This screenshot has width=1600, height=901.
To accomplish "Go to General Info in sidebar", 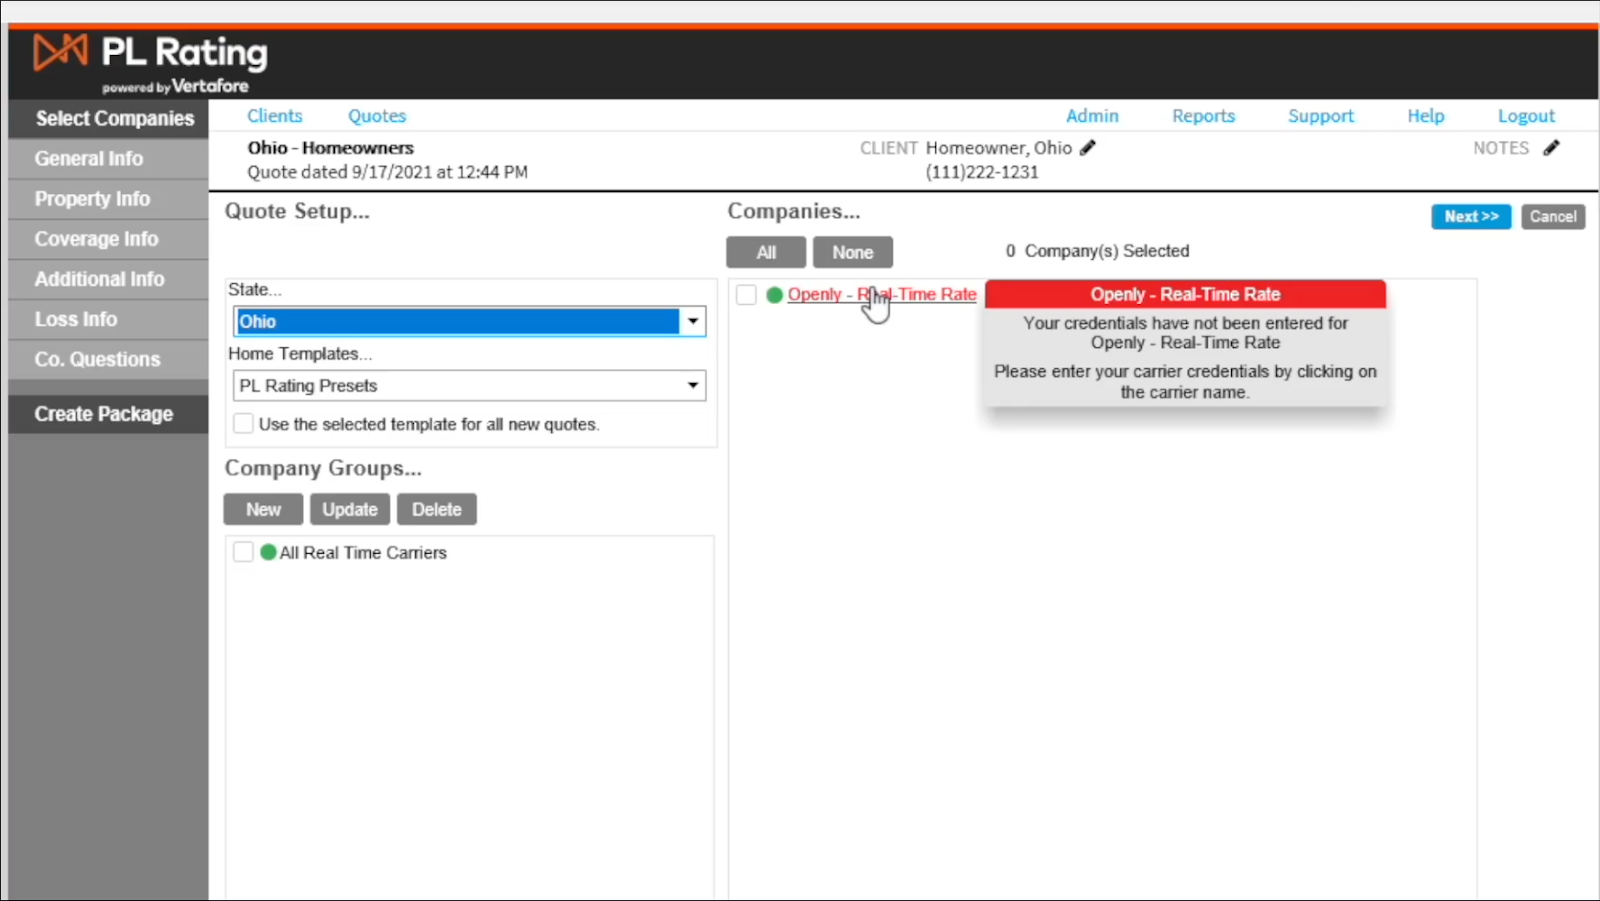I will (109, 158).
